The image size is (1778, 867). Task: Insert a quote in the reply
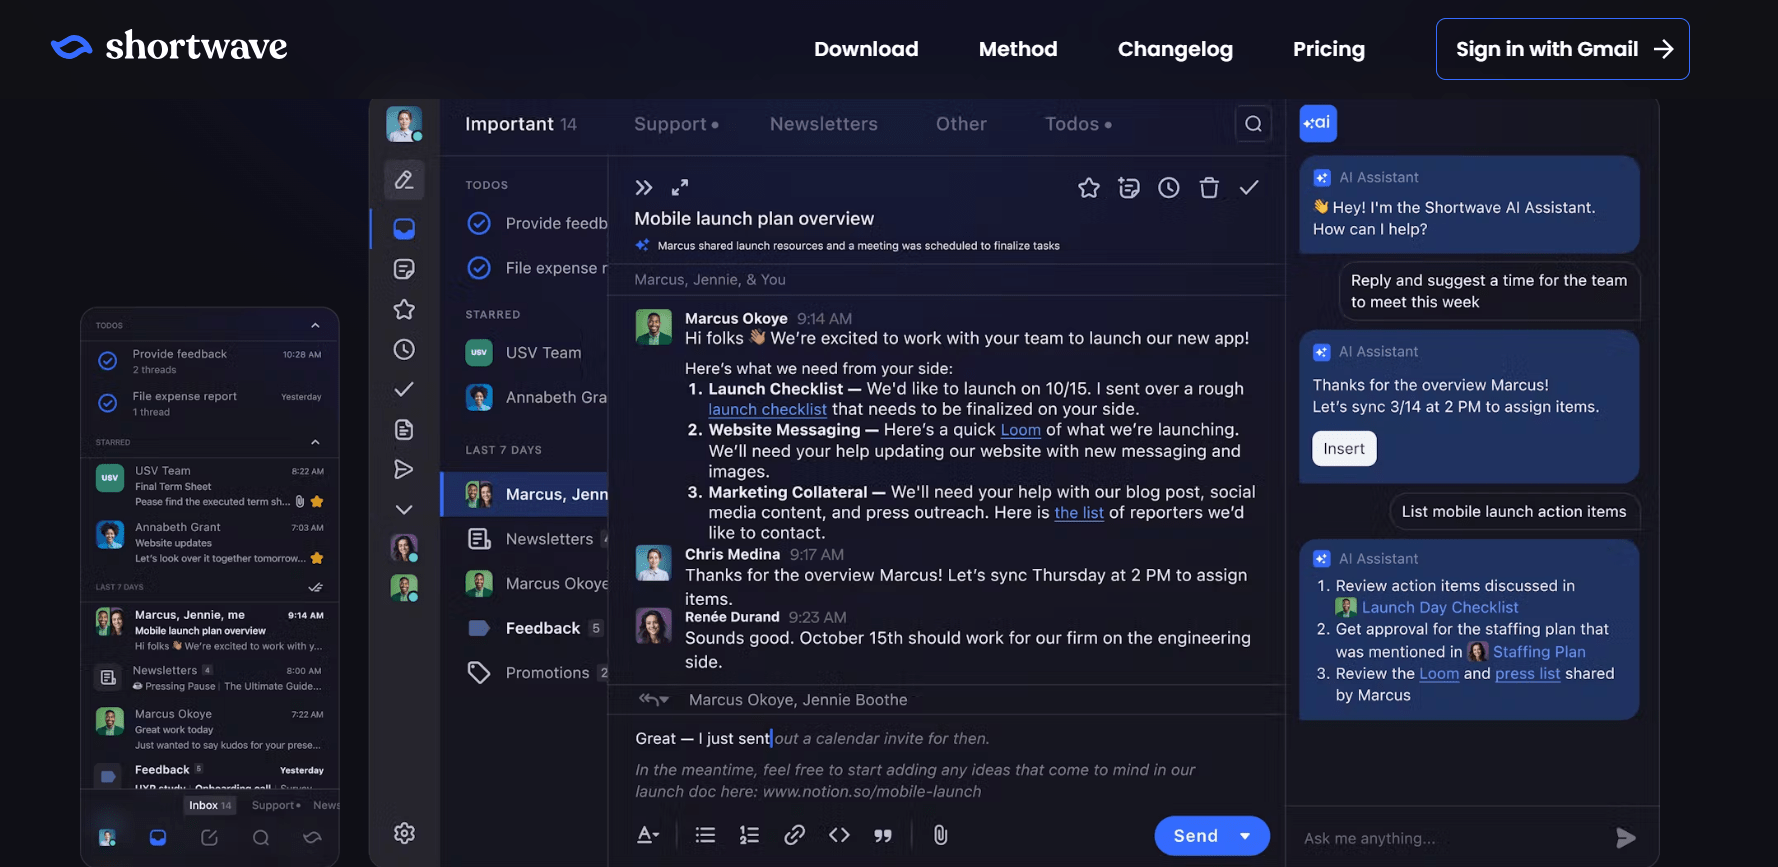point(883,836)
